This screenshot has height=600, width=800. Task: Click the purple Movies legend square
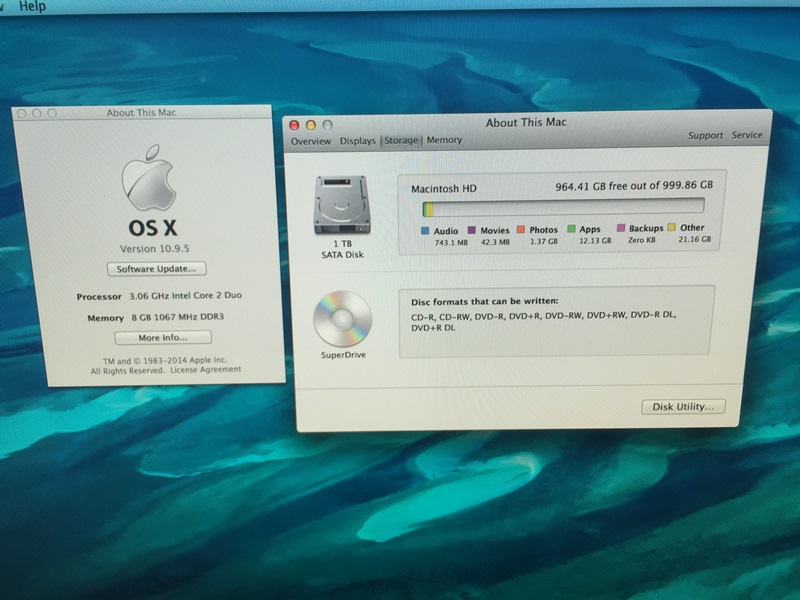tap(472, 230)
